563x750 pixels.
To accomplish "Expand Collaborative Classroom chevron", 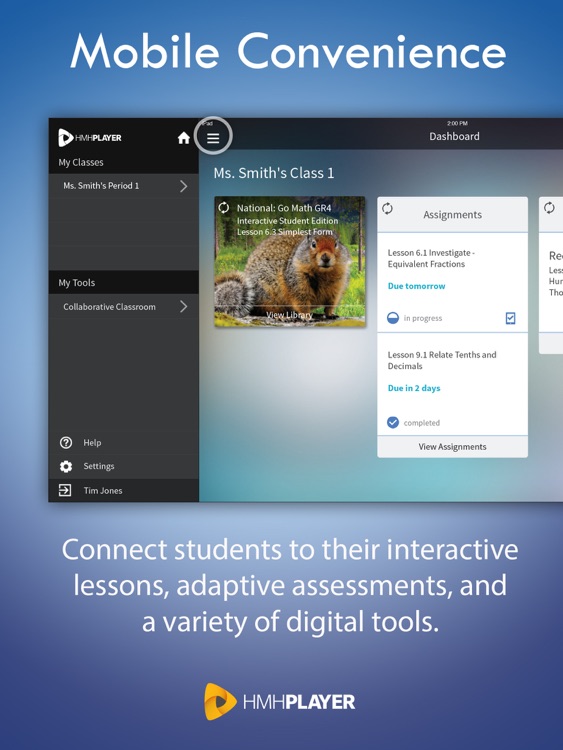I will [184, 307].
